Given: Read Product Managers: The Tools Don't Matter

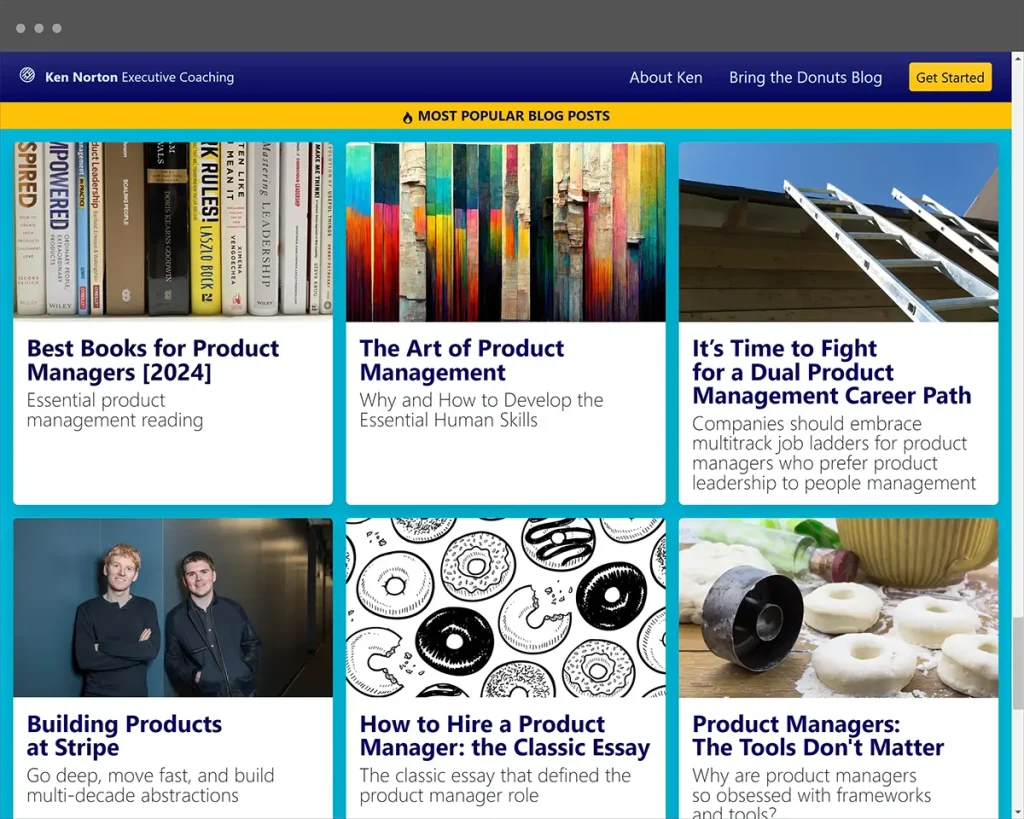Looking at the screenshot, I should (817, 736).
